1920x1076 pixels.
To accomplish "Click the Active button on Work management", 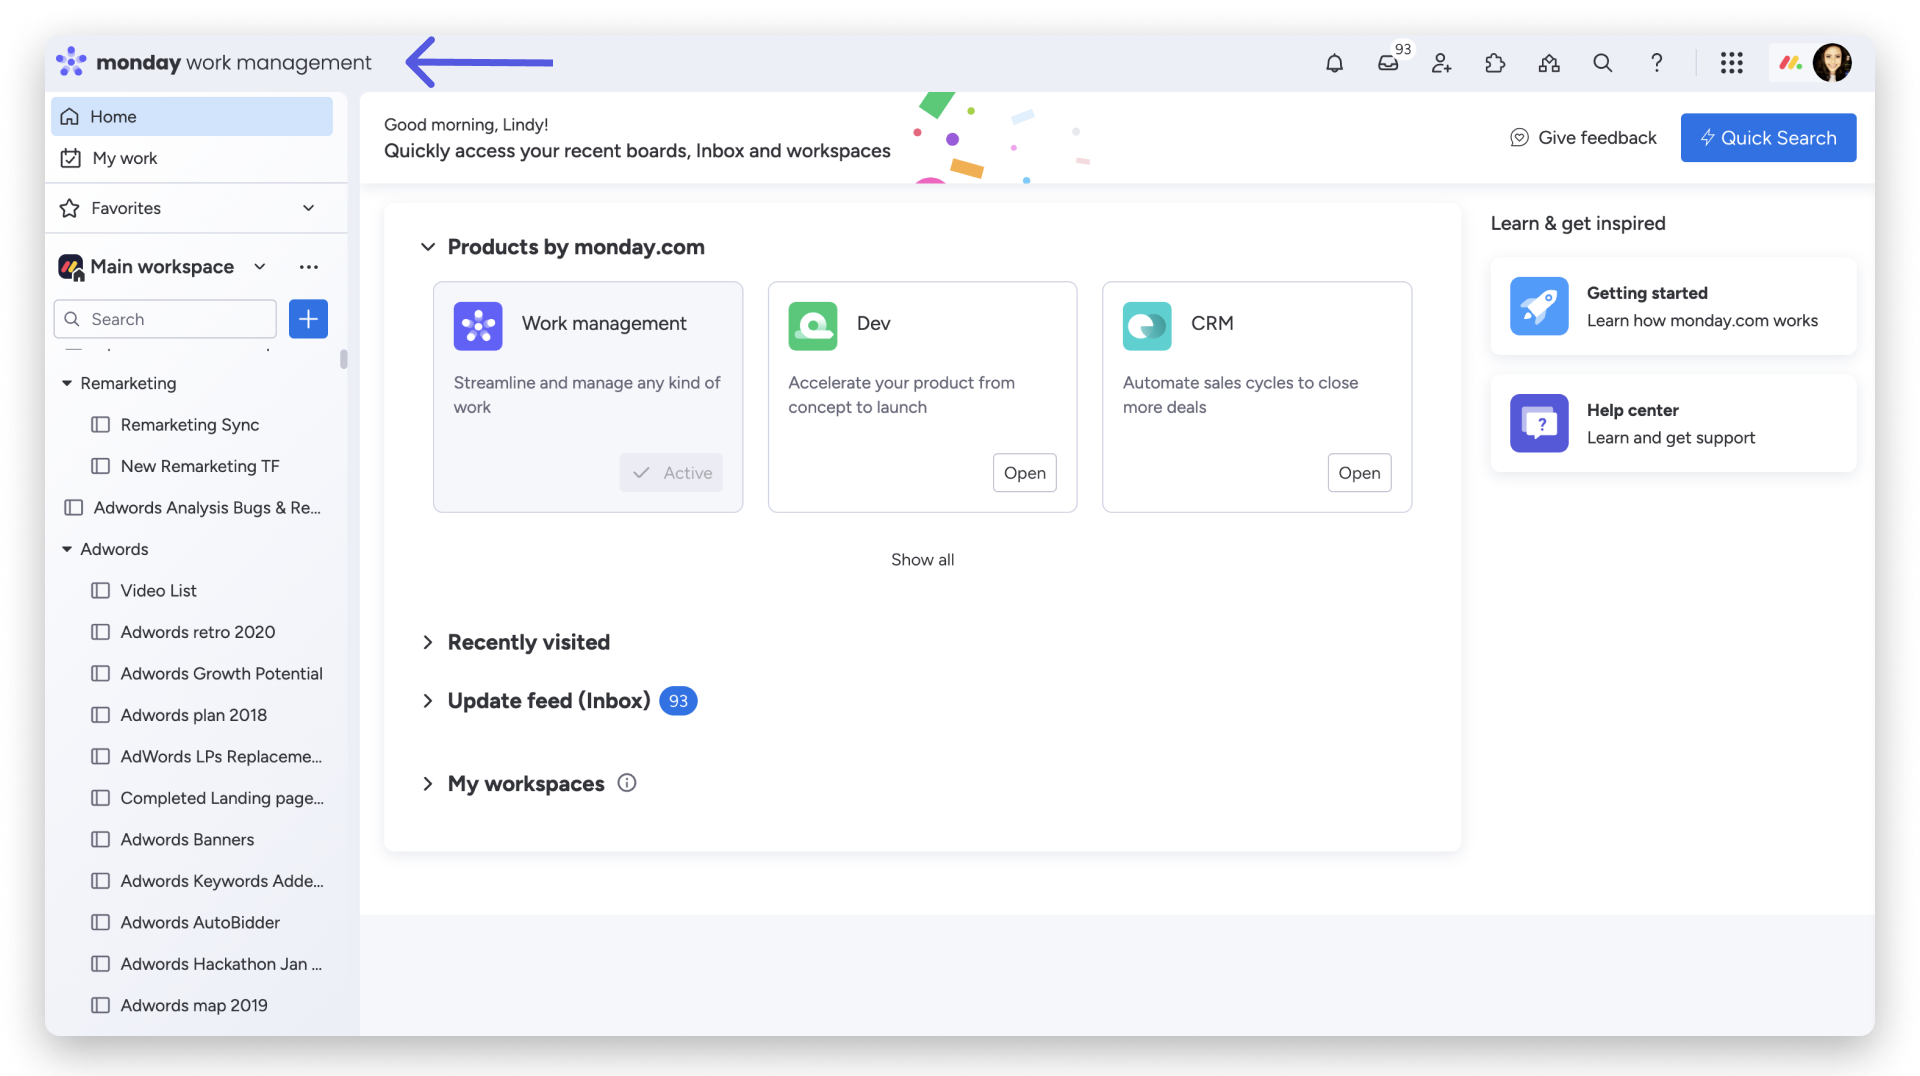I will click(x=671, y=473).
